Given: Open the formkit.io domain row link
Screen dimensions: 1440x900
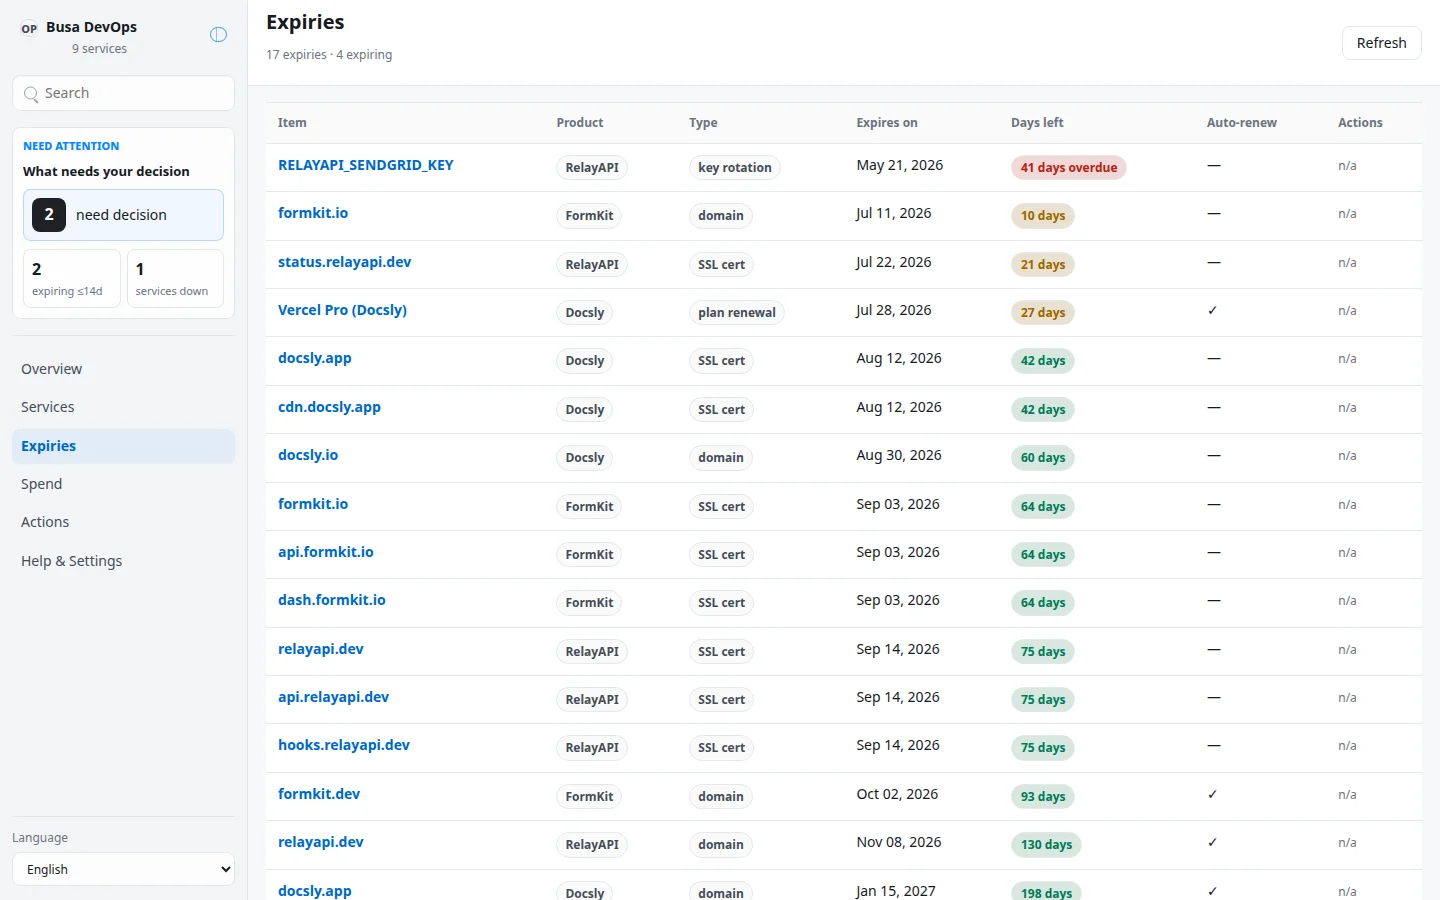Looking at the screenshot, I should 313,213.
